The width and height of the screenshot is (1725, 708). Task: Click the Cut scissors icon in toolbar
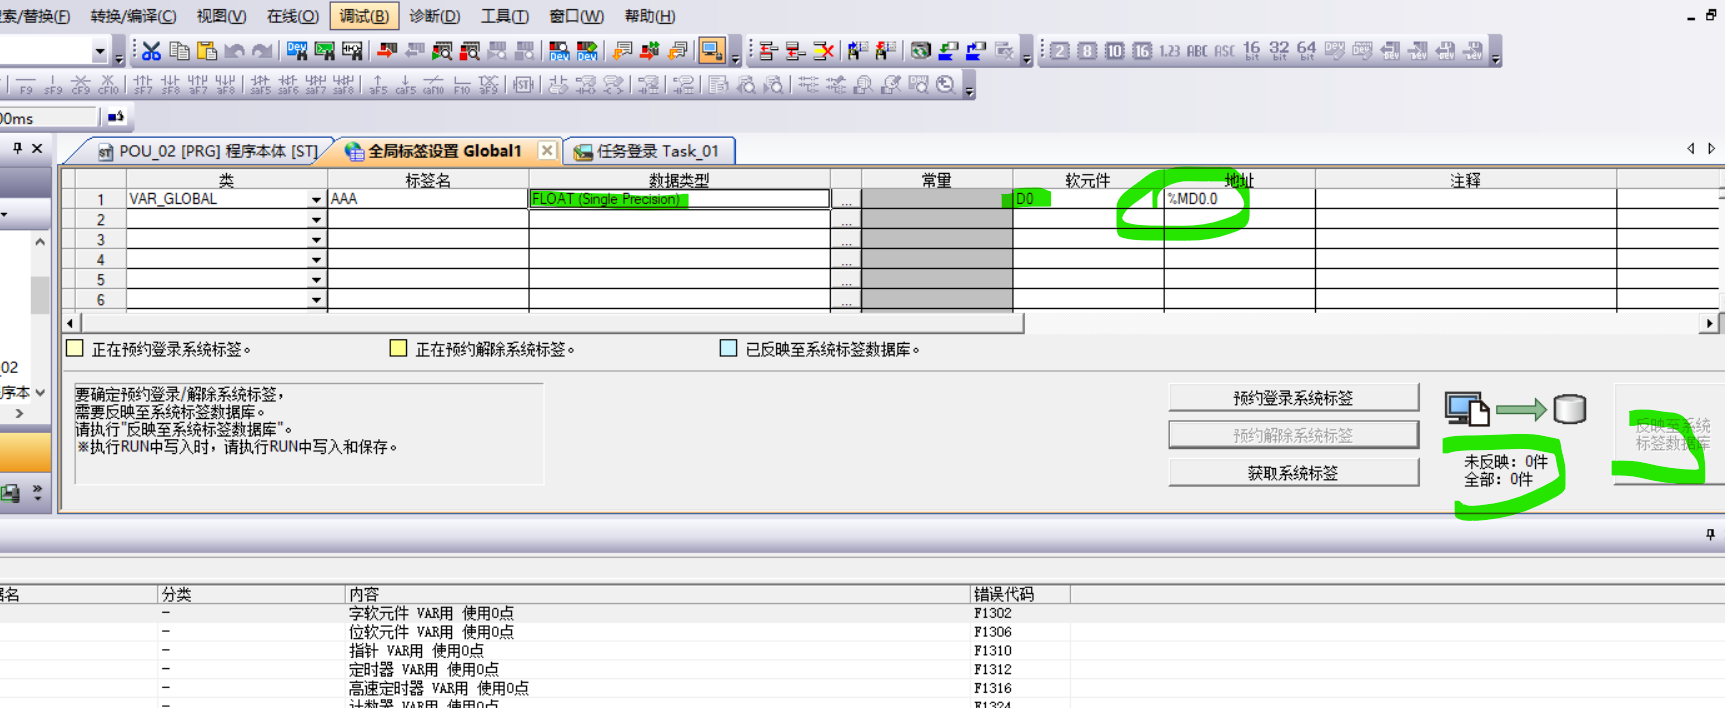point(151,51)
